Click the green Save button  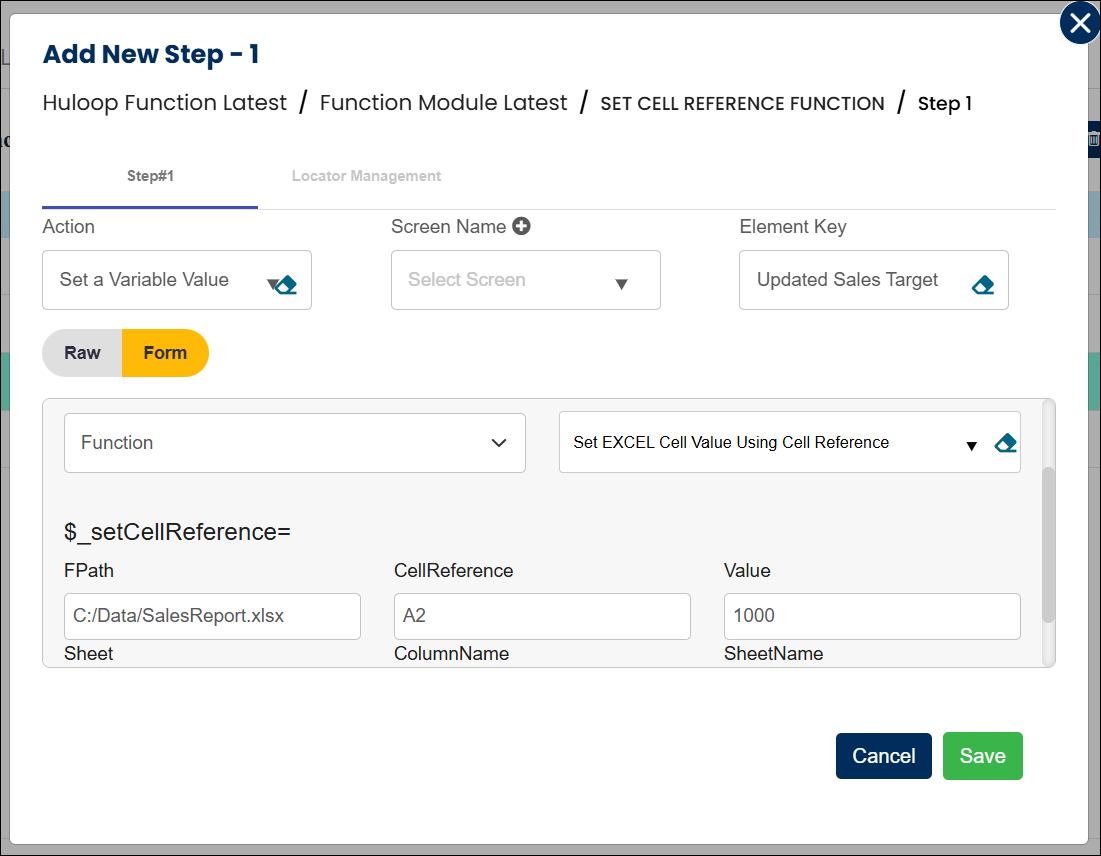[982, 756]
